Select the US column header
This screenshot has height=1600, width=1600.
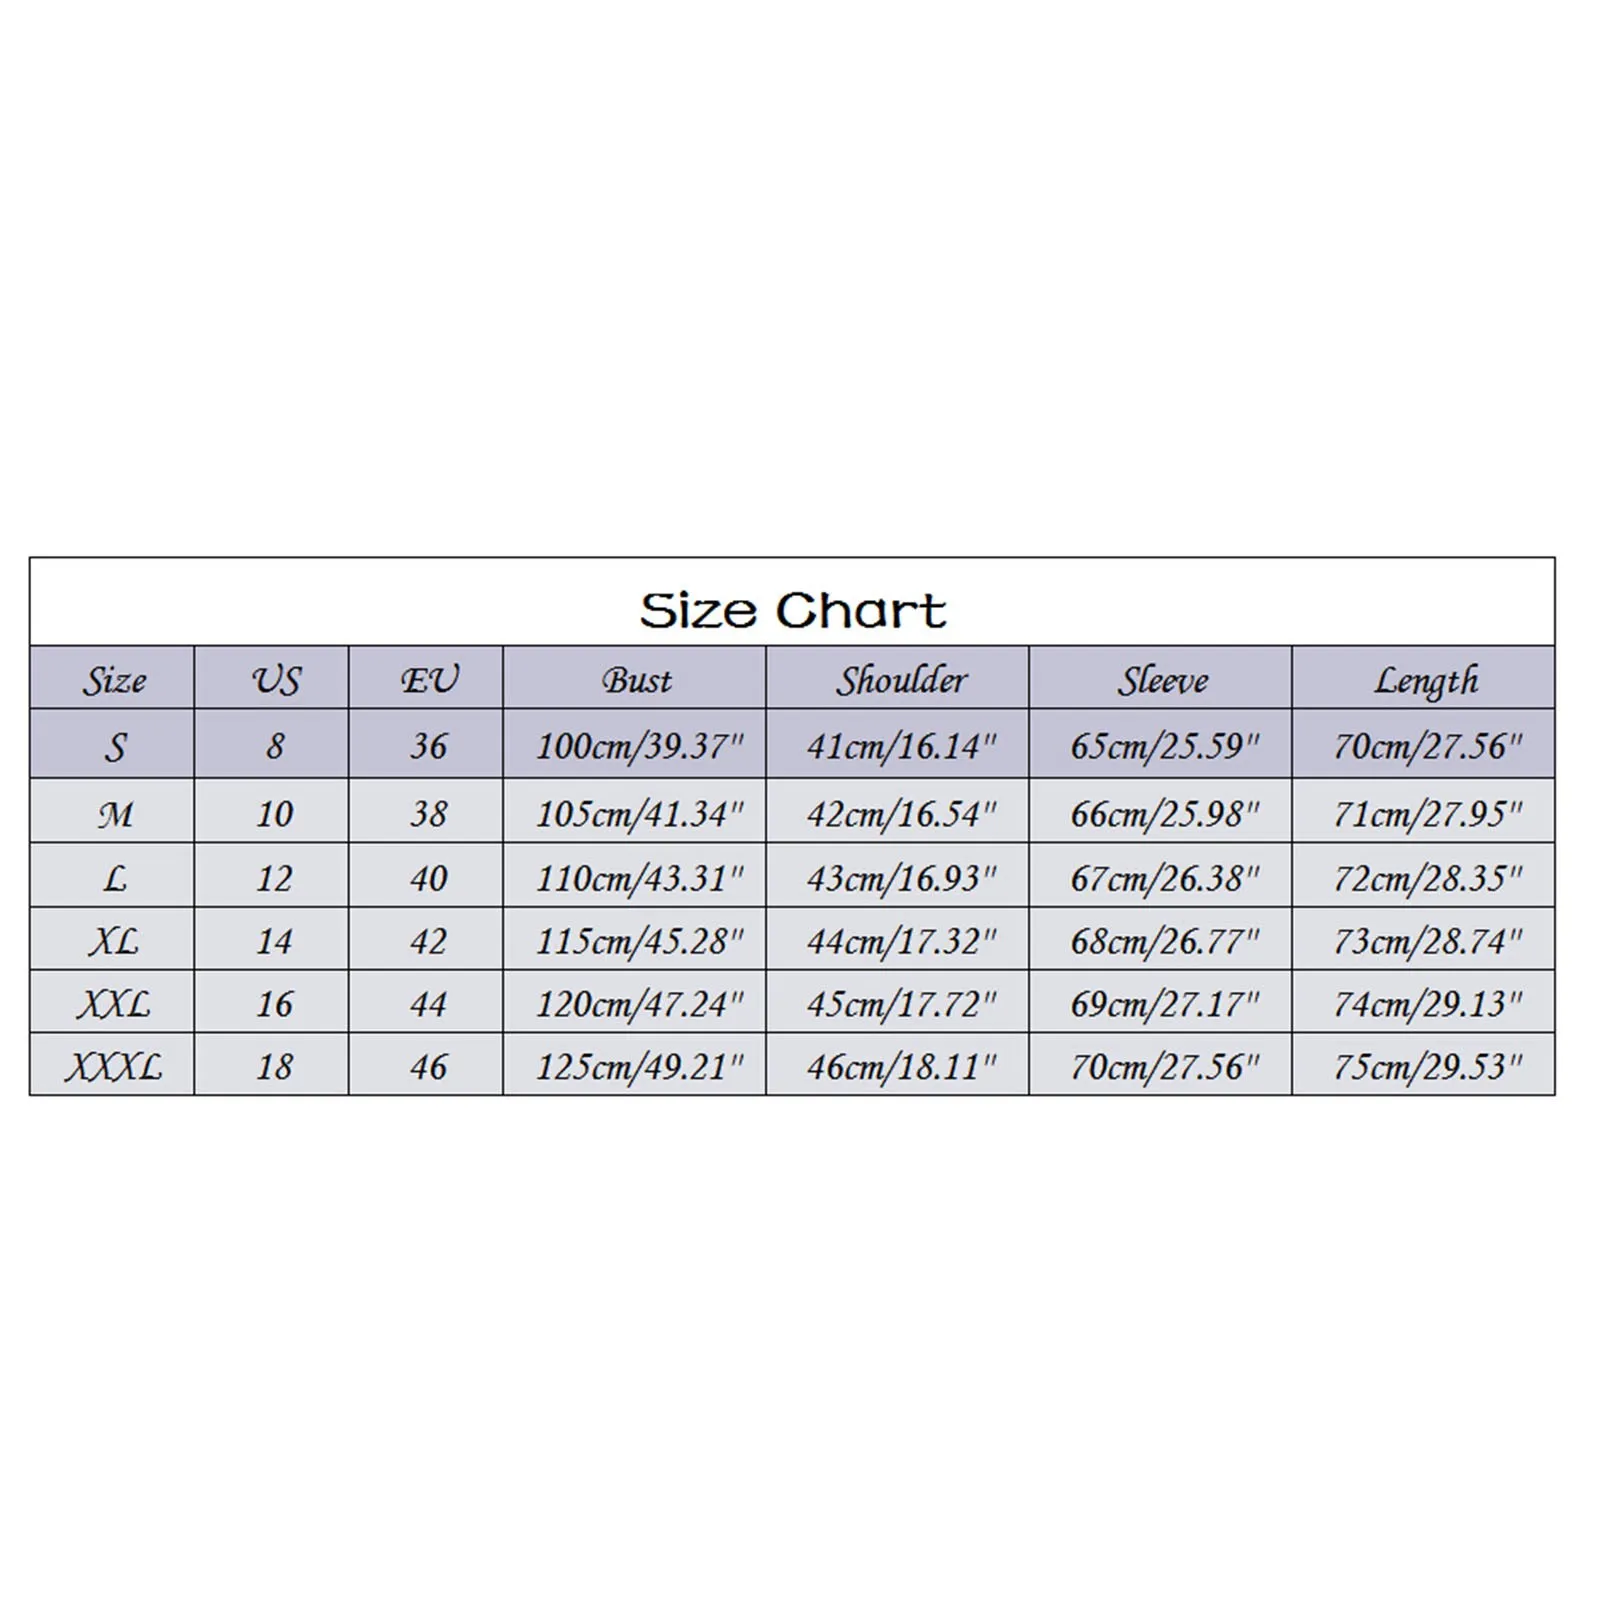click(275, 680)
